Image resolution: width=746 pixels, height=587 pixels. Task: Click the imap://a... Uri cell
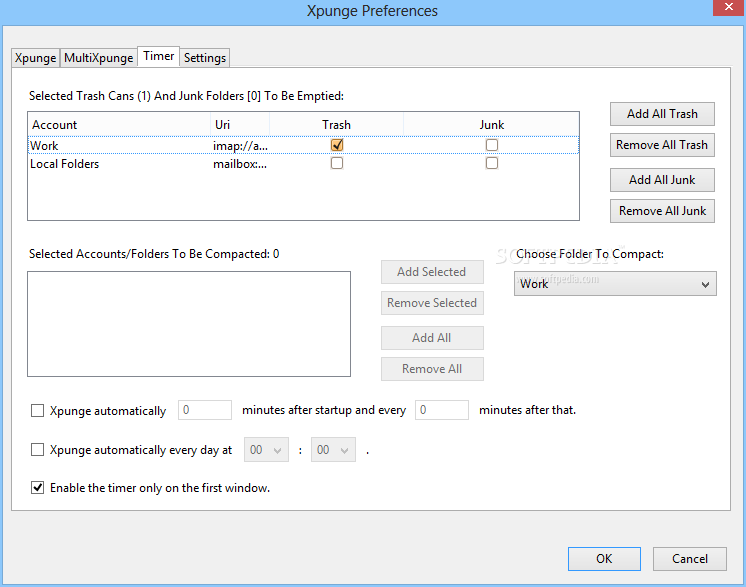pos(240,146)
